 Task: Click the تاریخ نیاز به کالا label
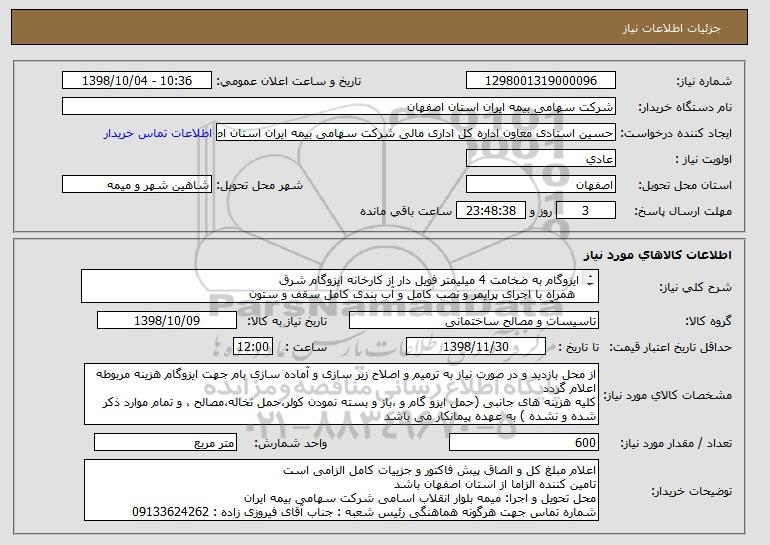(x=287, y=321)
